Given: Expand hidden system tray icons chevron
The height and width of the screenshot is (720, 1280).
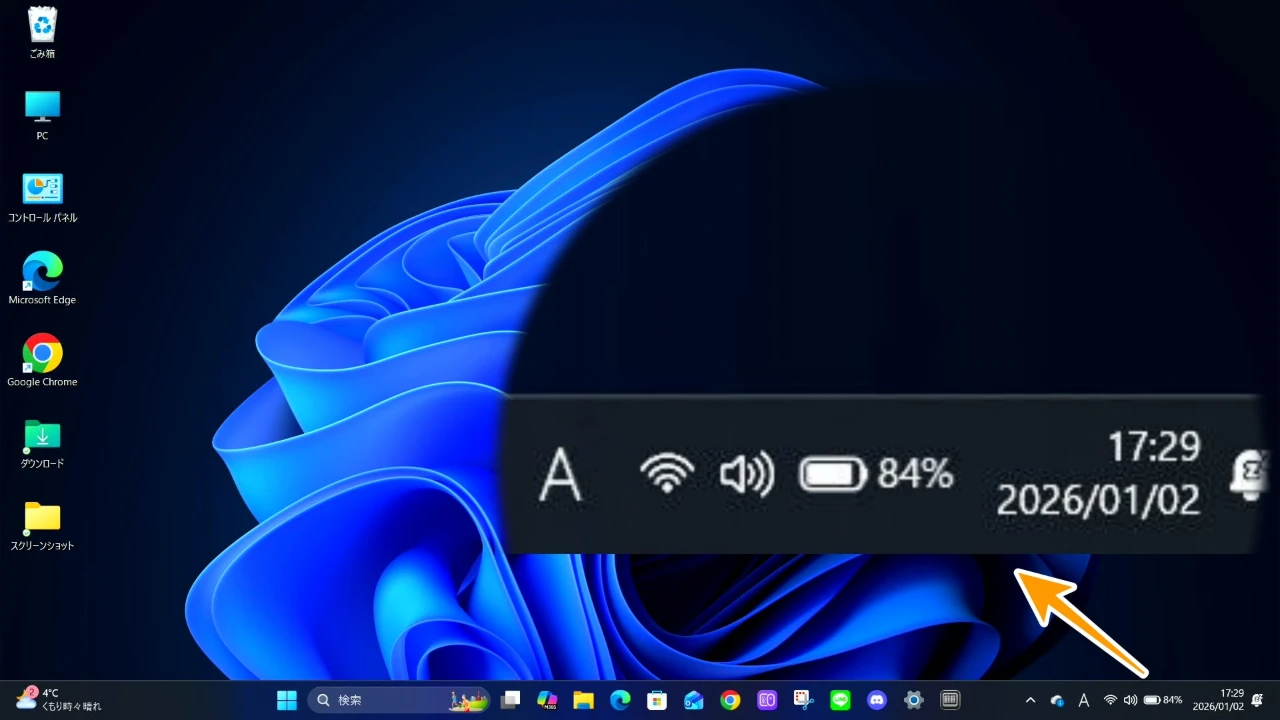Looking at the screenshot, I should pos(1031,700).
